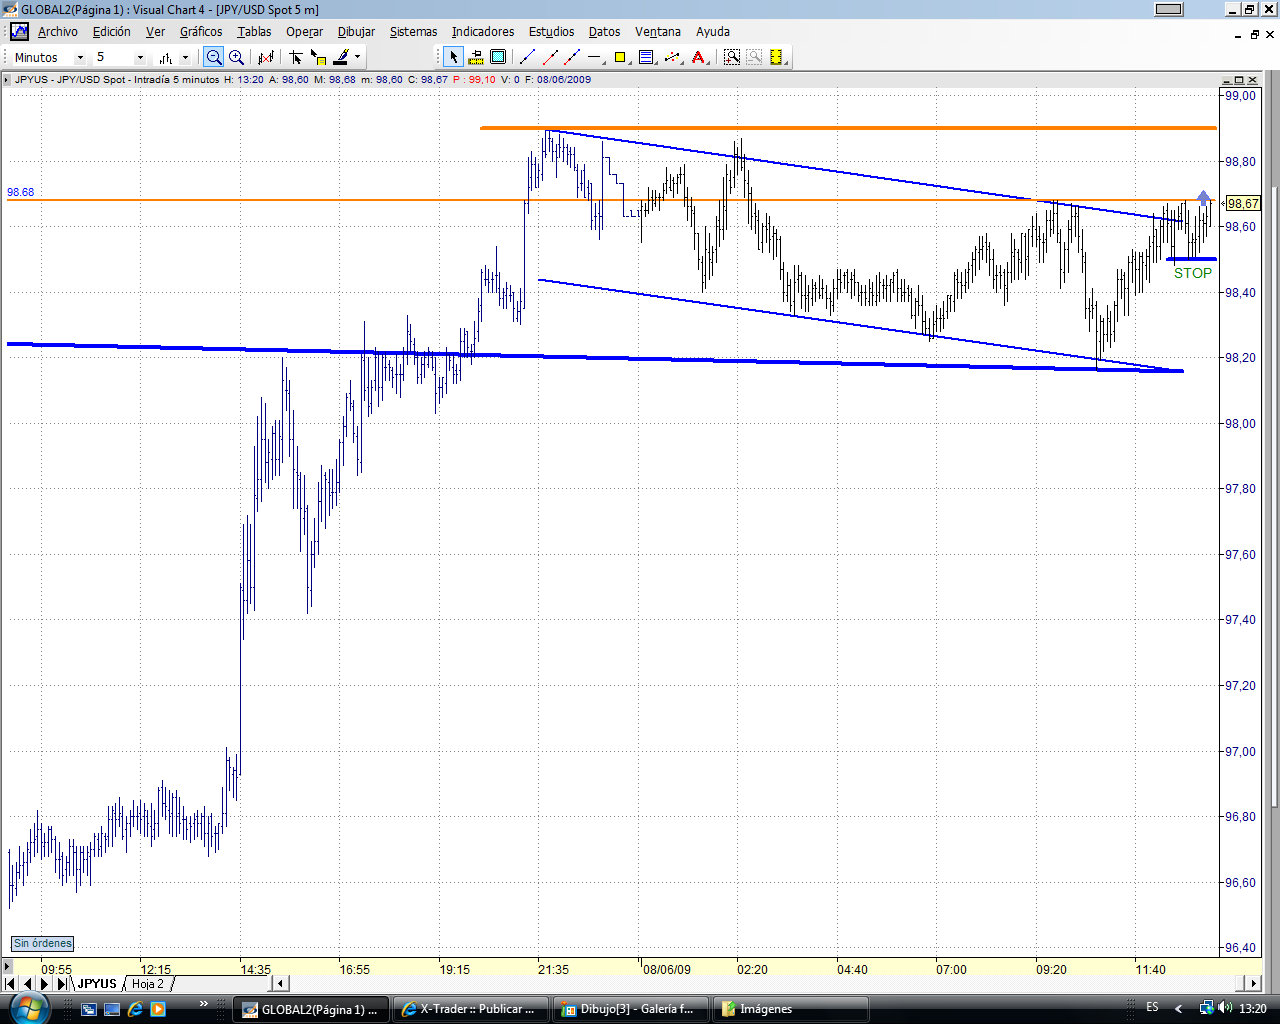Image resolution: width=1280 pixels, height=1024 pixels.
Task: Click the chart search magnifier icon
Action: [732, 57]
